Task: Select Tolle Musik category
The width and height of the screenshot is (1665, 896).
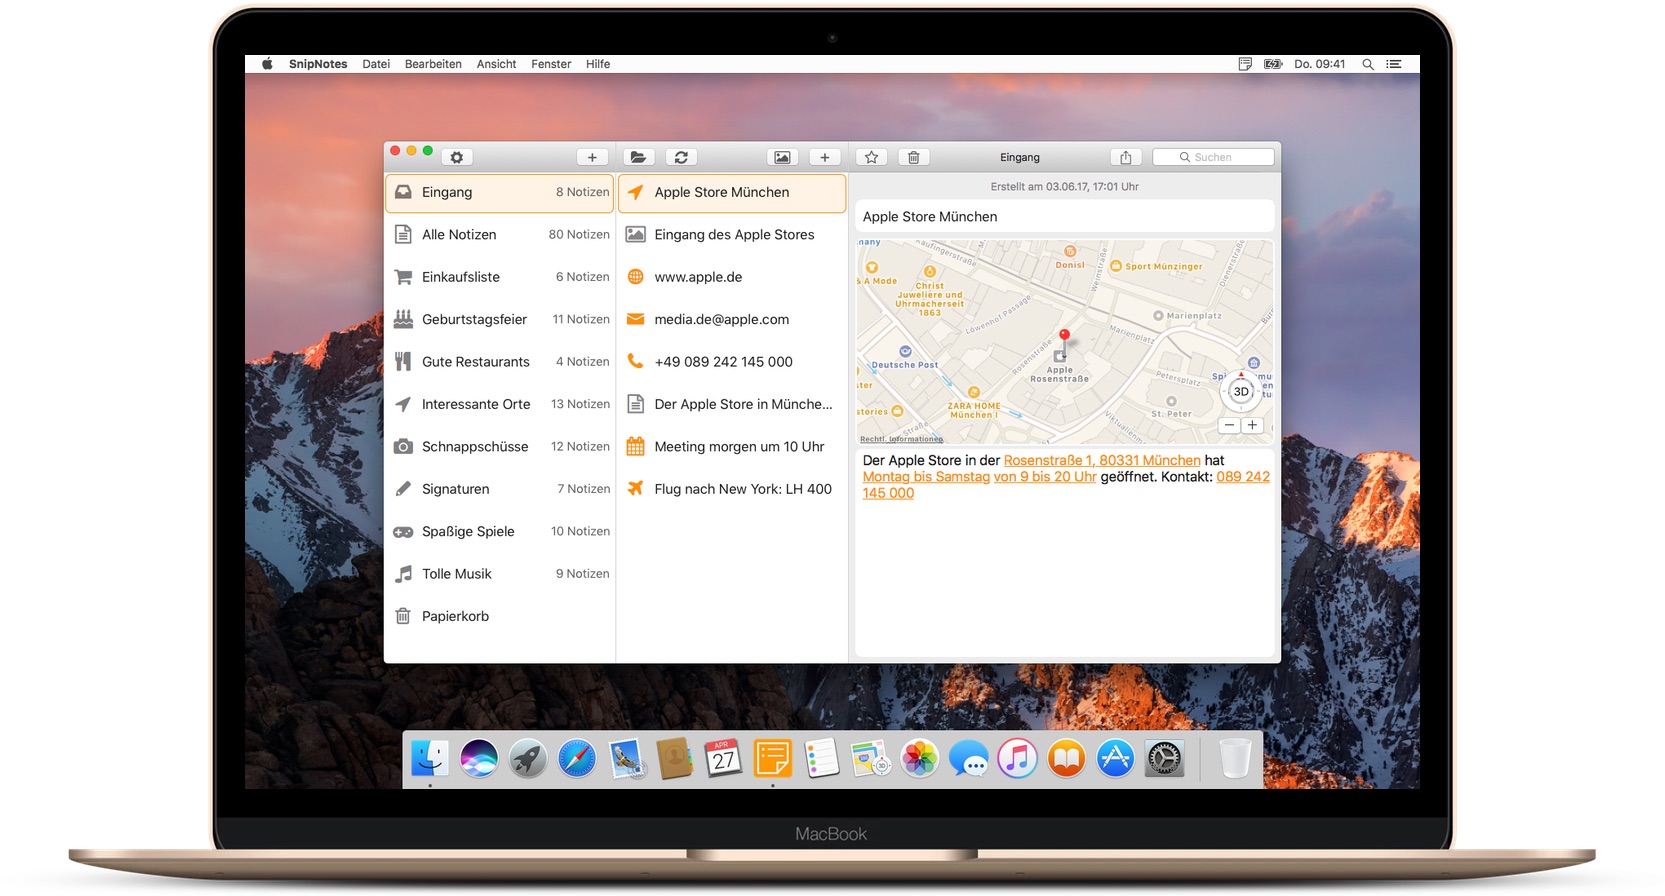Action: coord(499,574)
